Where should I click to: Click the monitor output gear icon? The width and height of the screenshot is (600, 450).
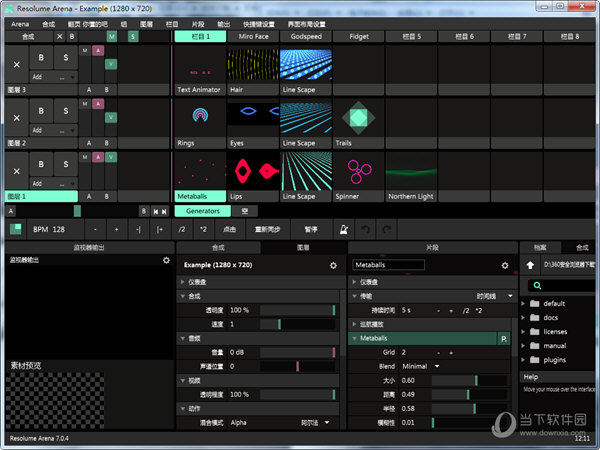point(167,260)
